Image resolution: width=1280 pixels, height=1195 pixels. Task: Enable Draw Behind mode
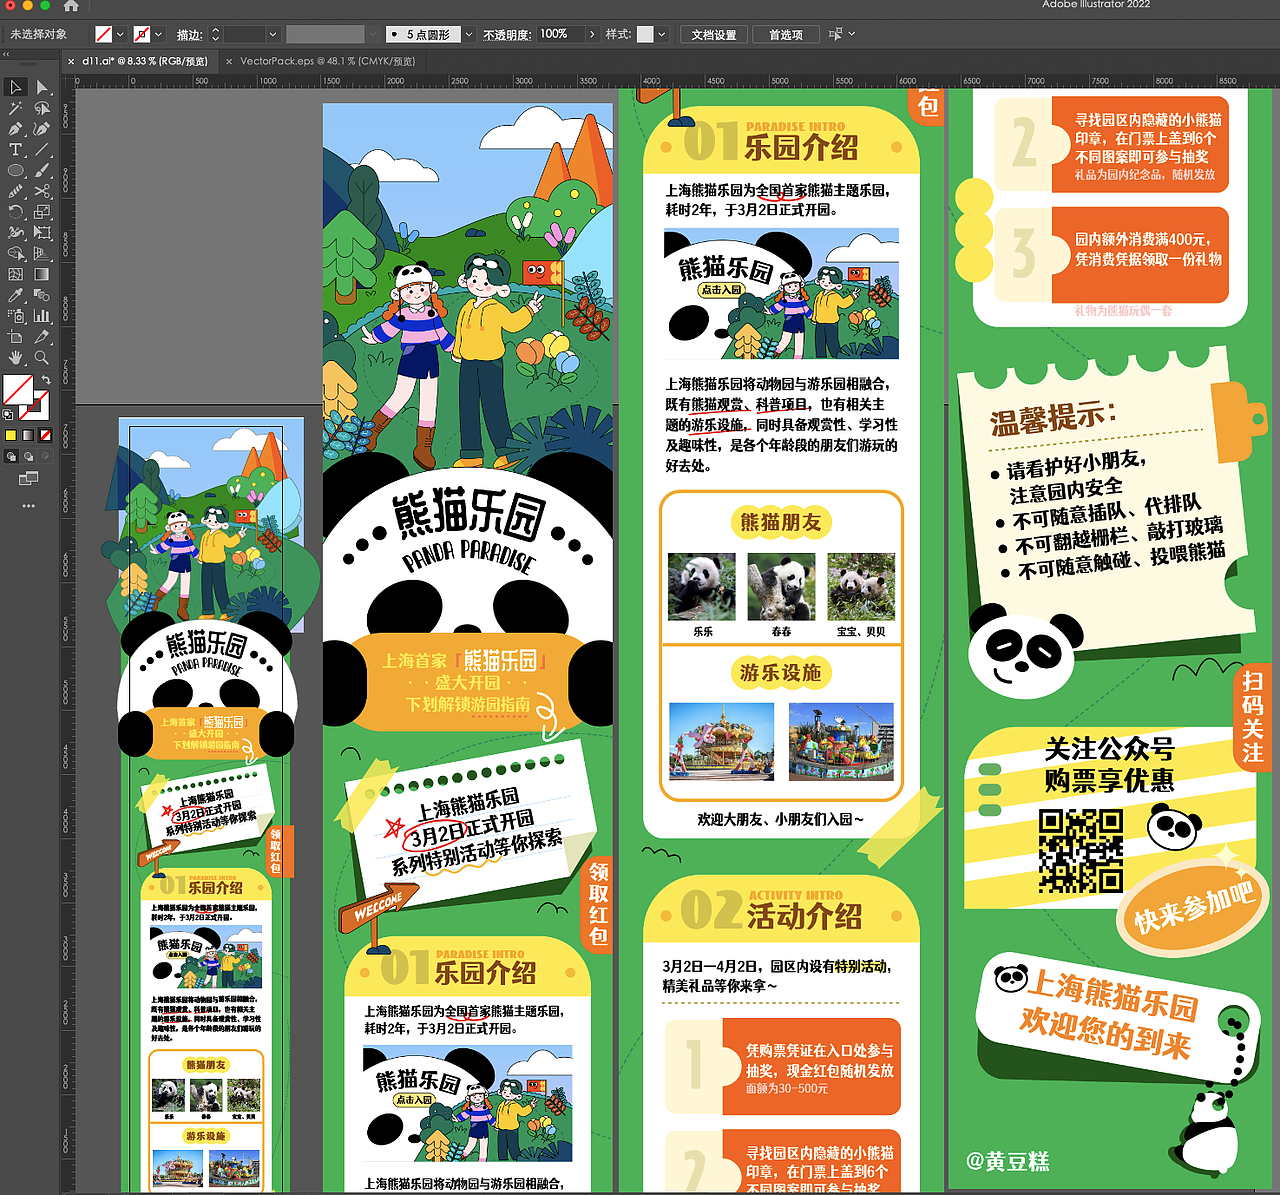28,457
